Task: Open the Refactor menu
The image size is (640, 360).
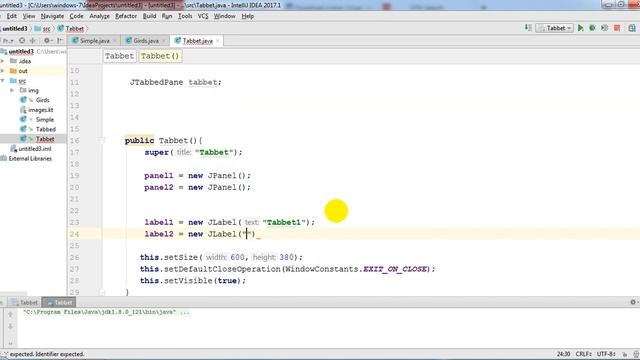Action: coord(126,16)
